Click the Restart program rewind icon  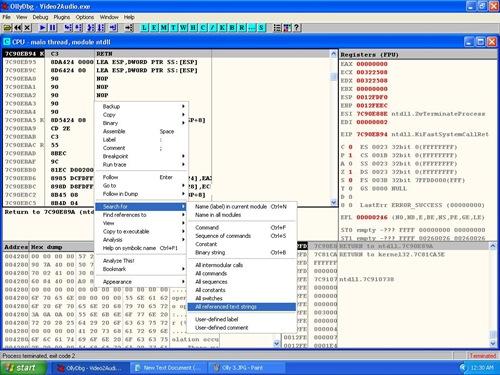(18, 28)
